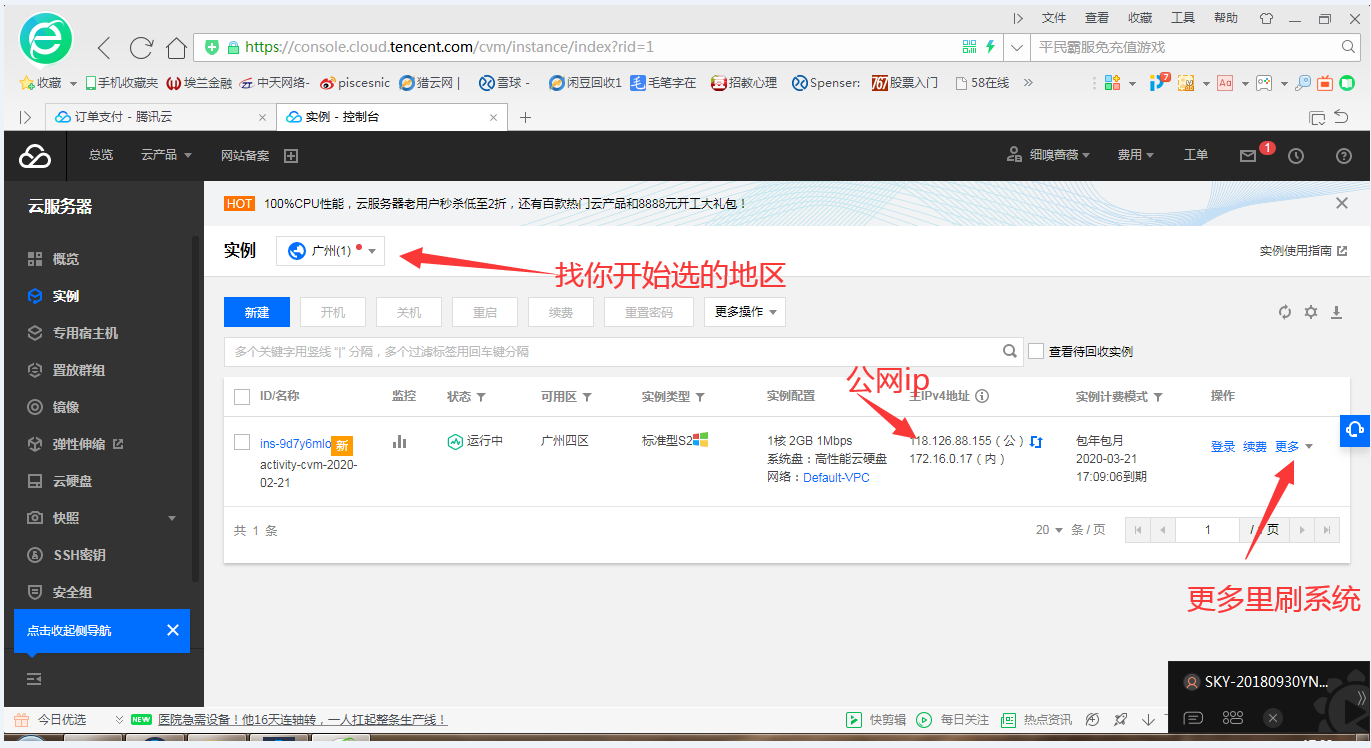Image resolution: width=1371 pixels, height=748 pixels.
Task: Refresh the instance list
Action: (1285, 312)
